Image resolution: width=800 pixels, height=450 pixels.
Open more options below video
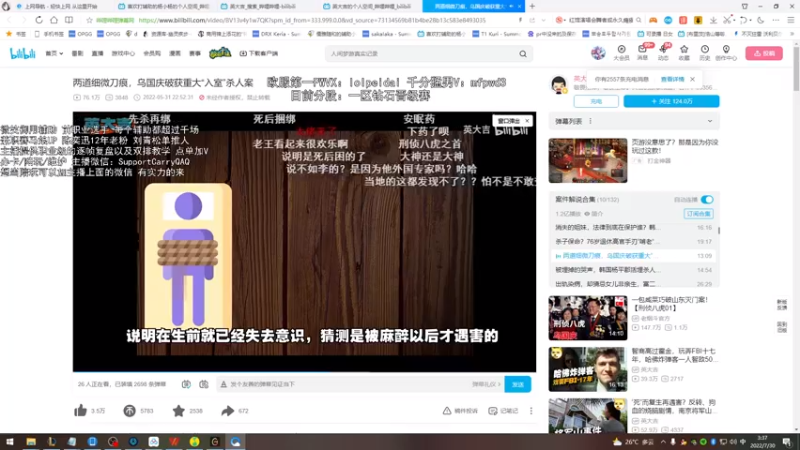[x=531, y=411]
